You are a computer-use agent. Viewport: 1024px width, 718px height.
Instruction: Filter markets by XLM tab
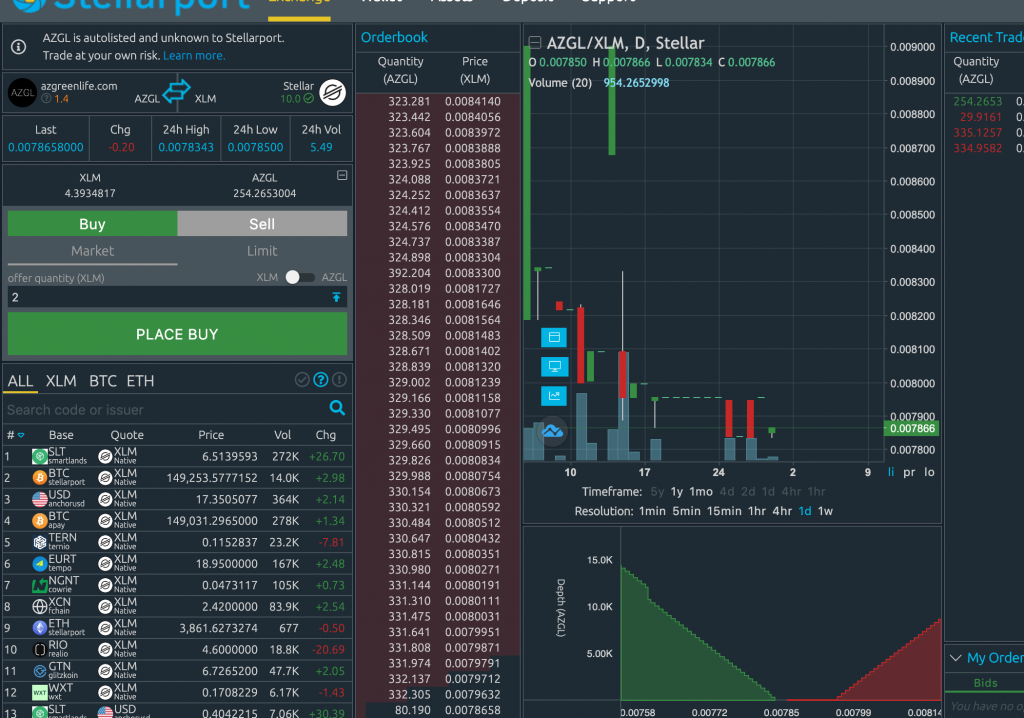click(61, 381)
